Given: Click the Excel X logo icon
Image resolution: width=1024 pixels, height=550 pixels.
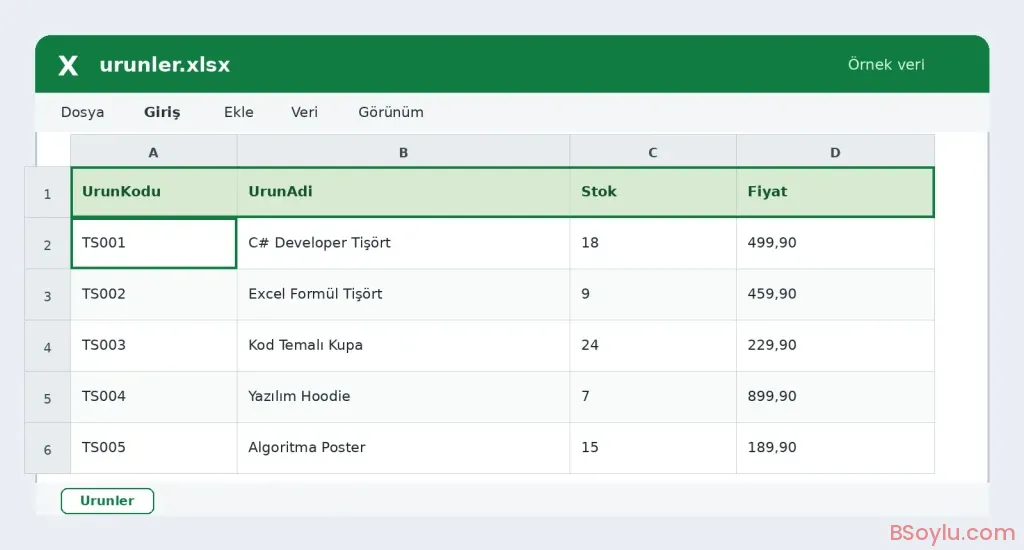Looking at the screenshot, I should coord(68,65).
